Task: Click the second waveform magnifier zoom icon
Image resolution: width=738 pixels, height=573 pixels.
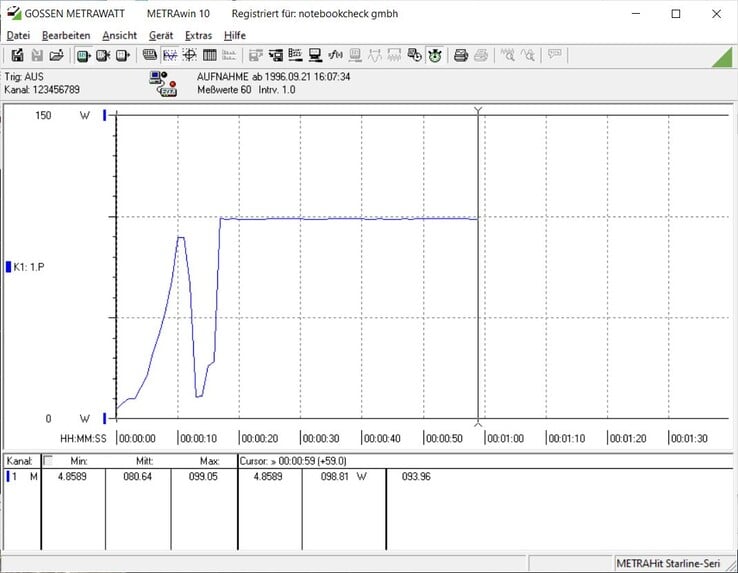Action: (528, 56)
